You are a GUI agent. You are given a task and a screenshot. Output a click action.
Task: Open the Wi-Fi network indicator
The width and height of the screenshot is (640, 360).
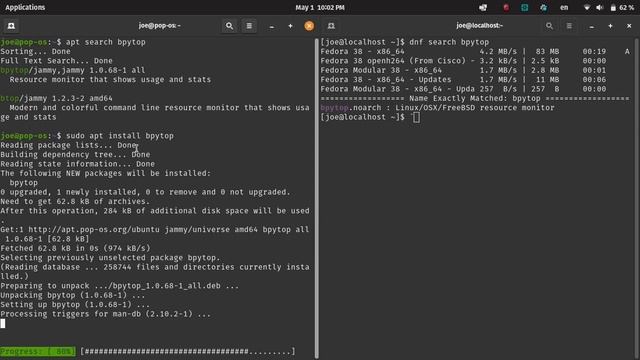point(587,7)
